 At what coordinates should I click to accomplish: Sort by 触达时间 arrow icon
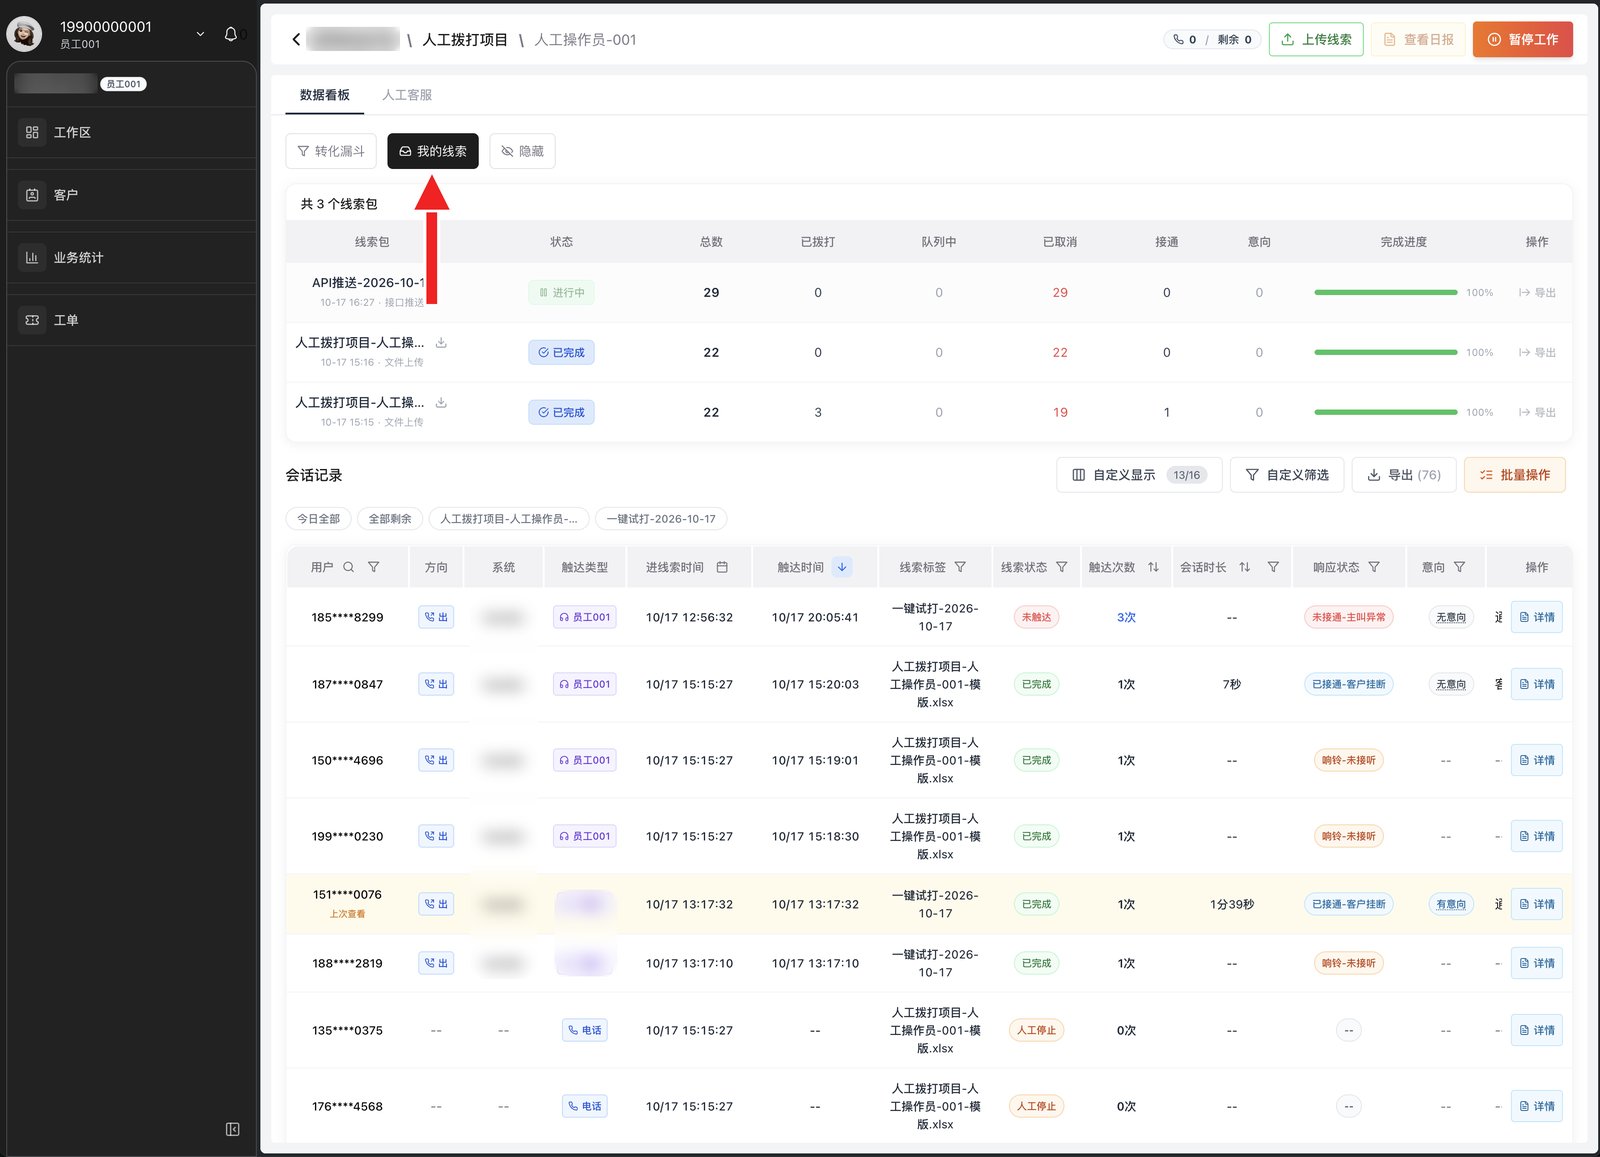(x=842, y=567)
